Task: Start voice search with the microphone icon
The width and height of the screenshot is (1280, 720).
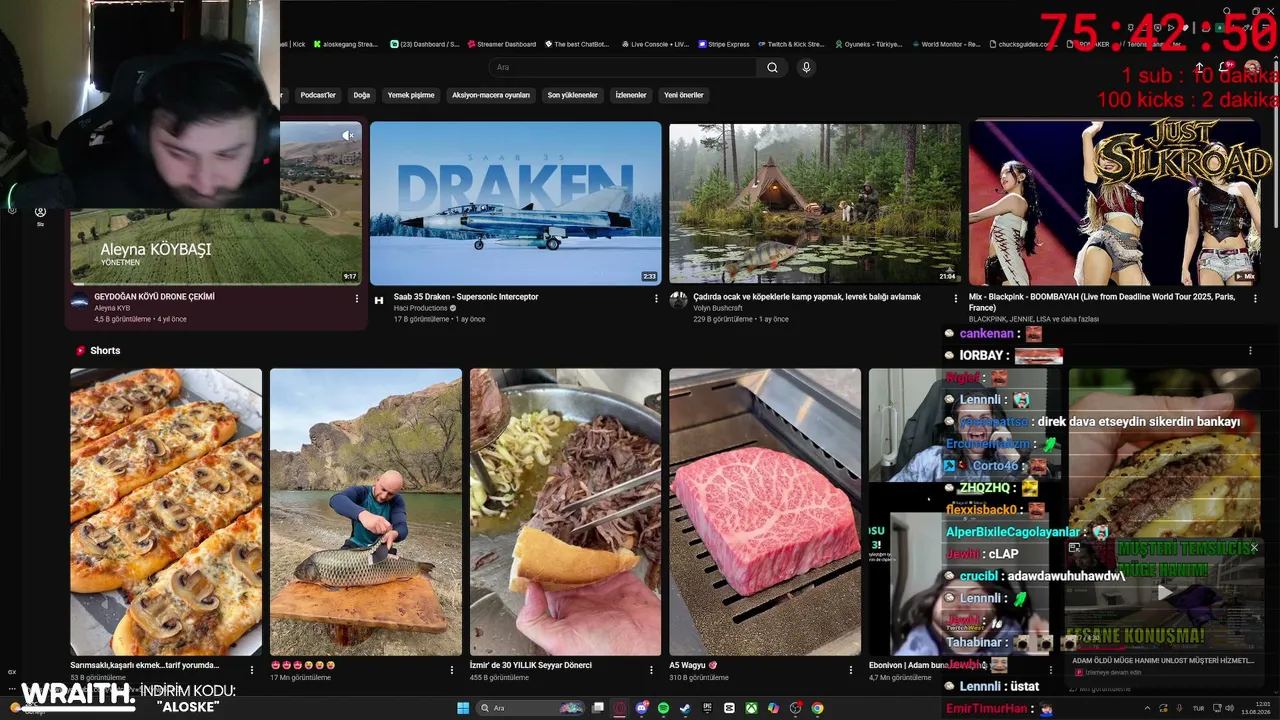Action: (x=806, y=67)
